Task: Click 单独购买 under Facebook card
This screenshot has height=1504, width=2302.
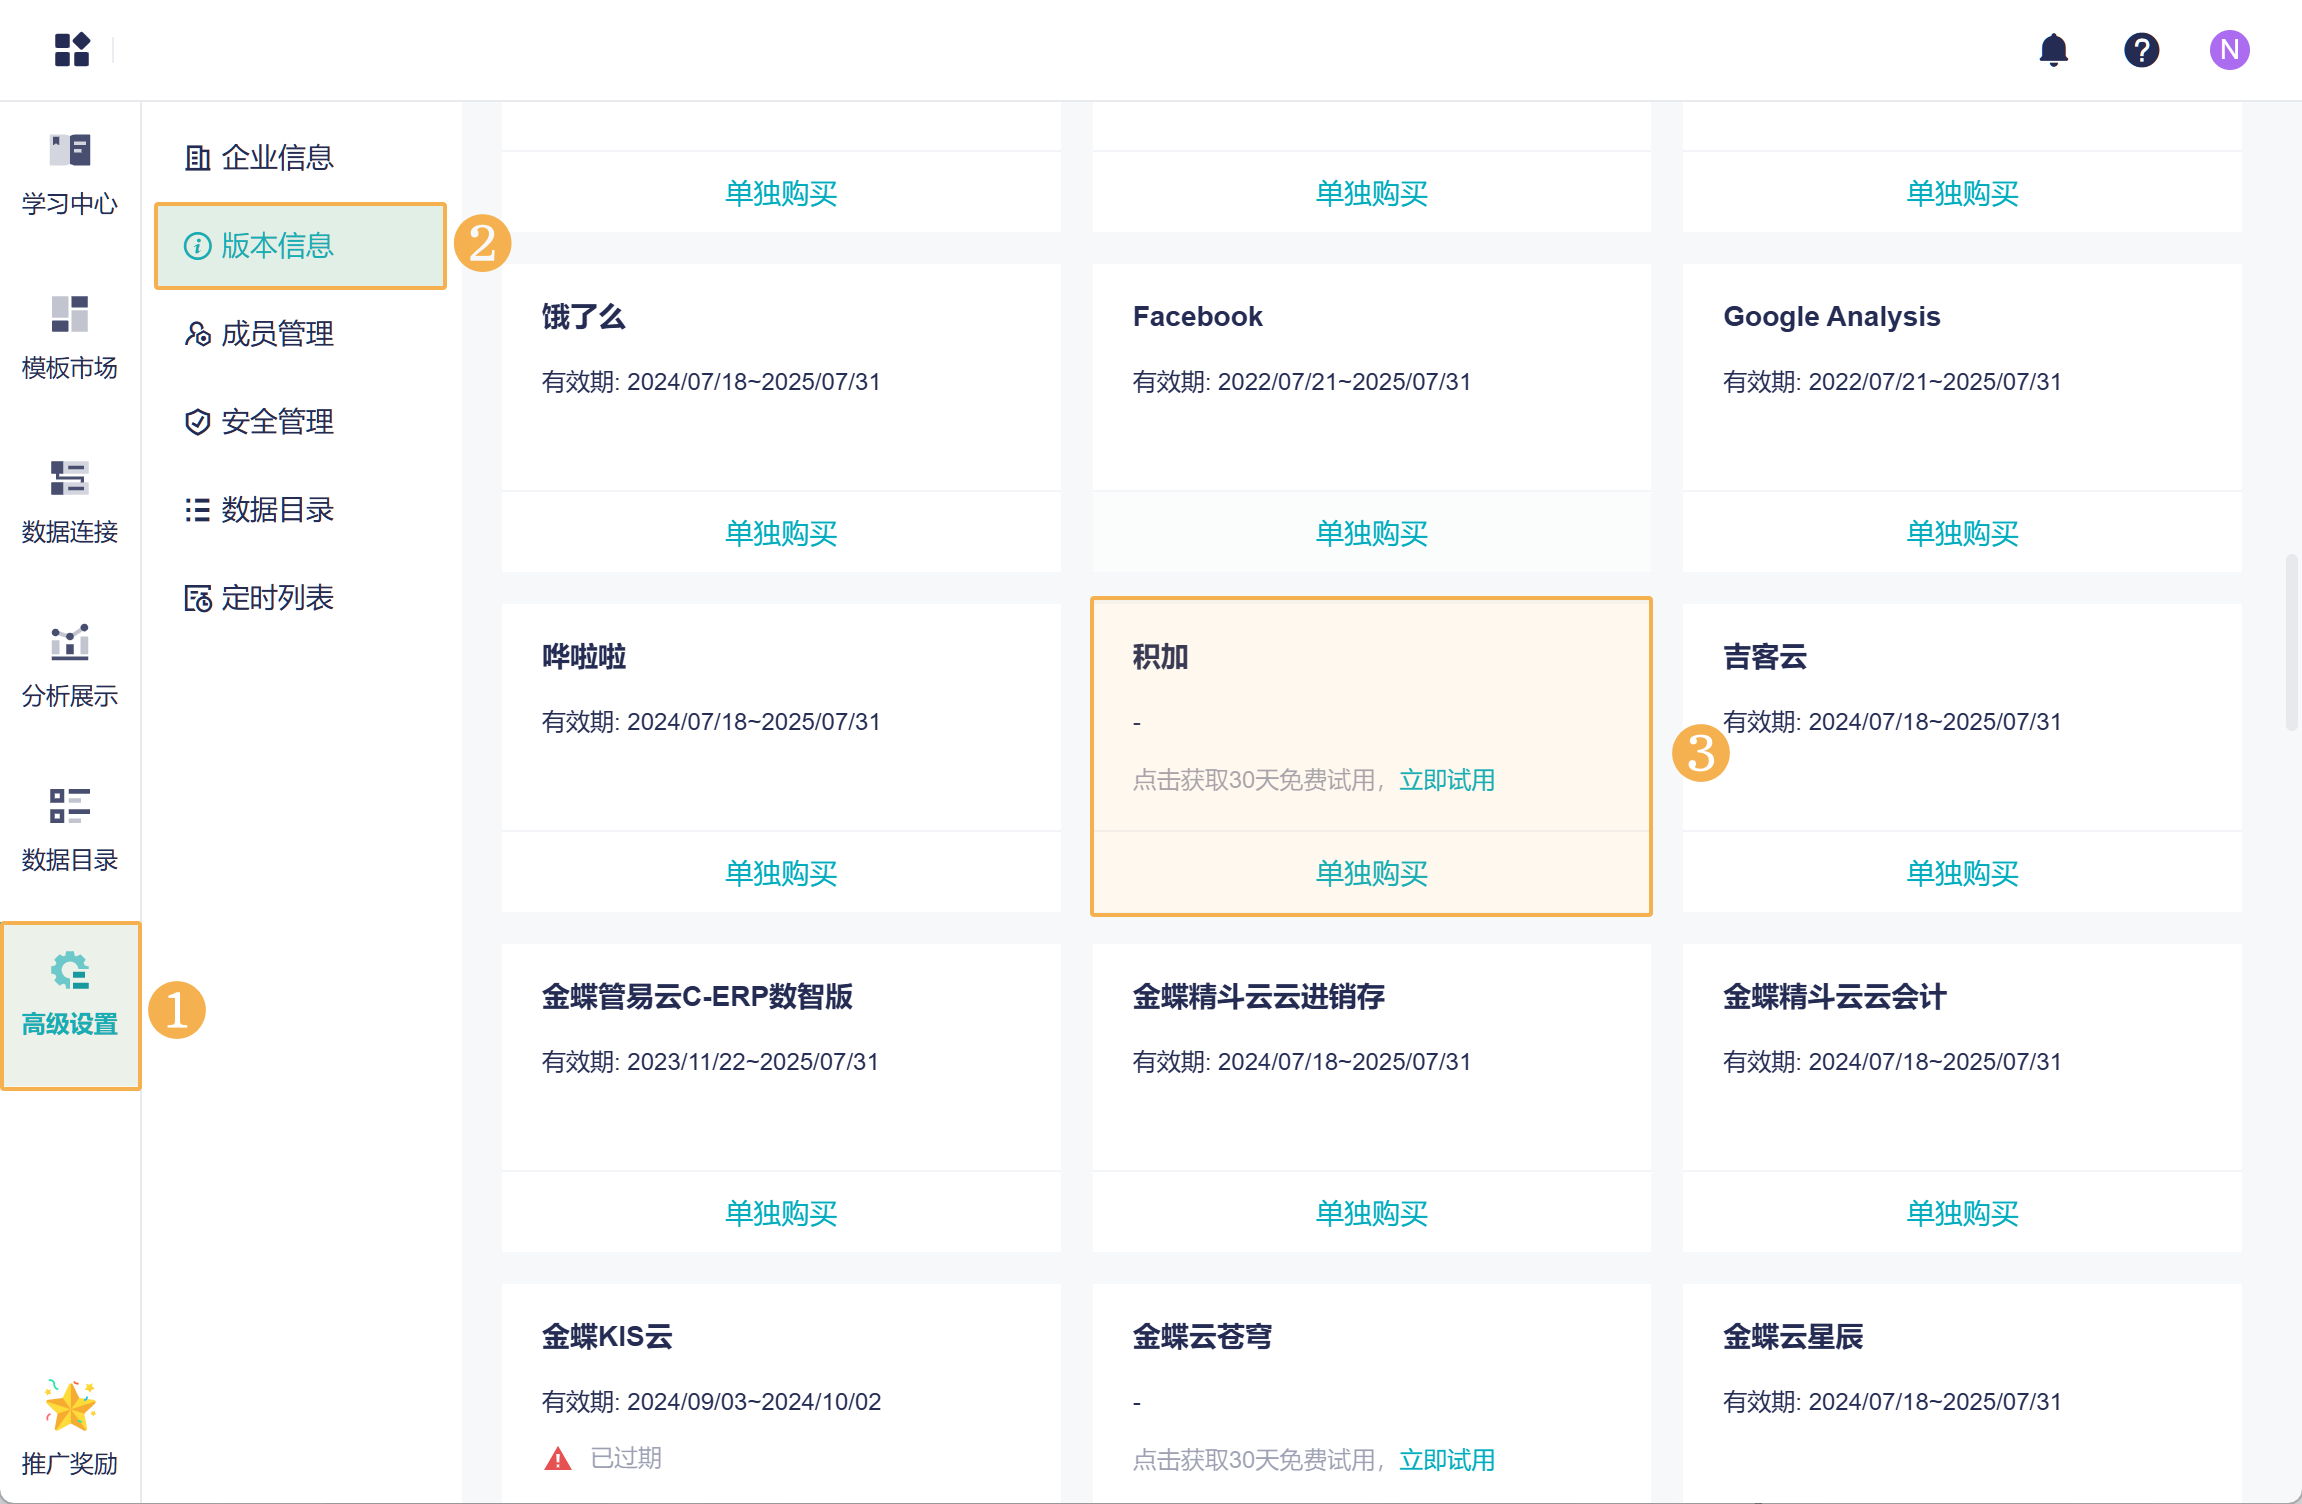Action: click(x=1371, y=533)
